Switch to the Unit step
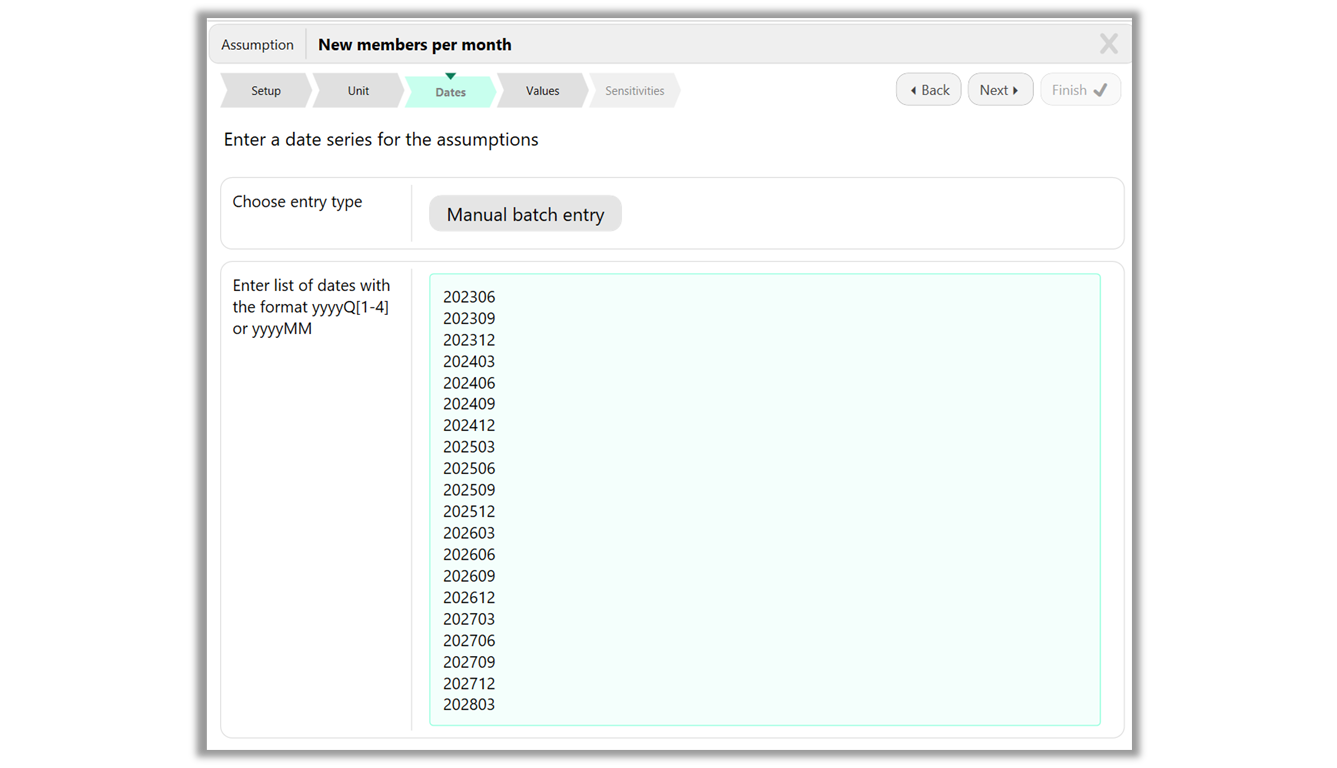The image size is (1337, 768). [x=357, y=90]
